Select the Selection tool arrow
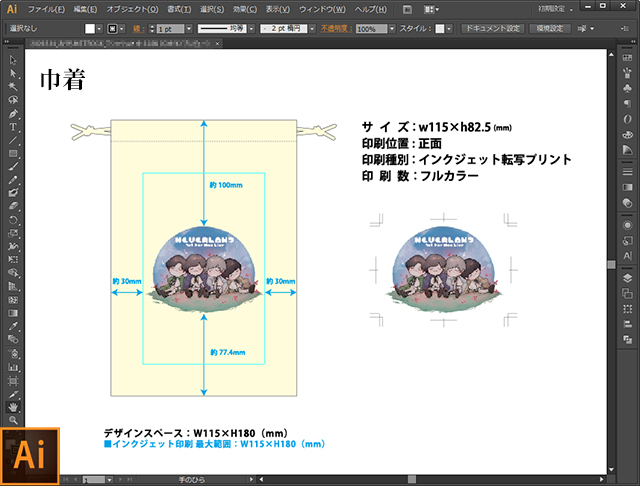This screenshot has width=640, height=486. tap(13, 60)
